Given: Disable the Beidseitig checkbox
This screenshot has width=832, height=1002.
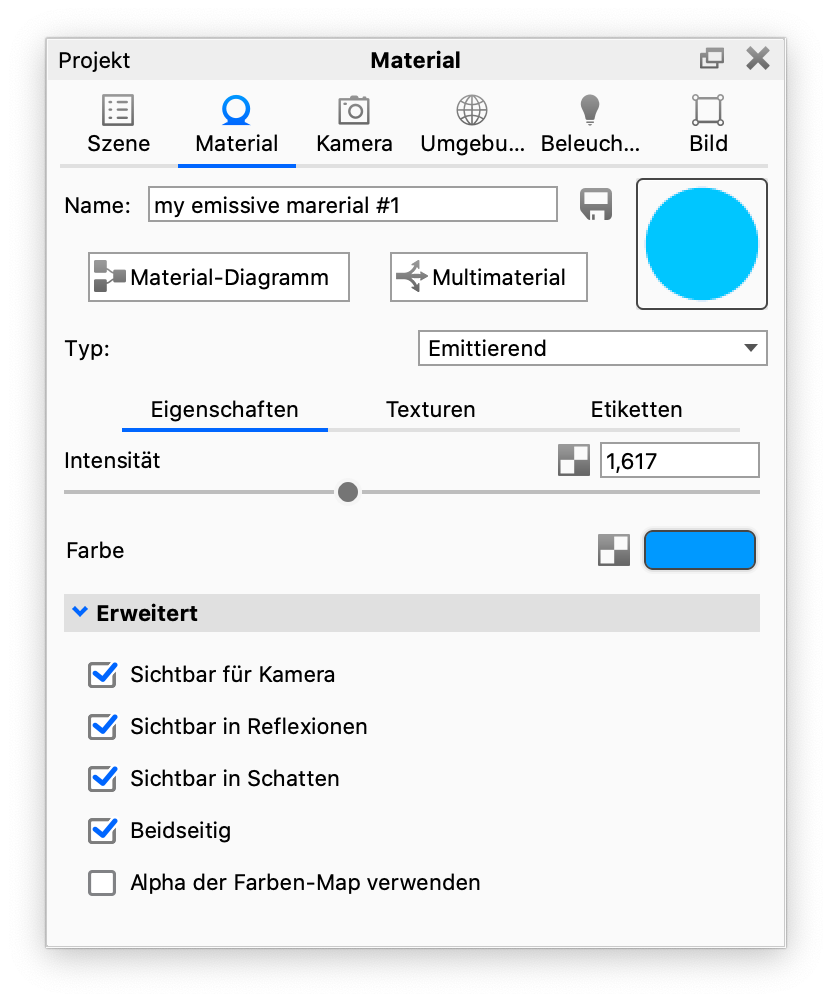Looking at the screenshot, I should click(102, 831).
